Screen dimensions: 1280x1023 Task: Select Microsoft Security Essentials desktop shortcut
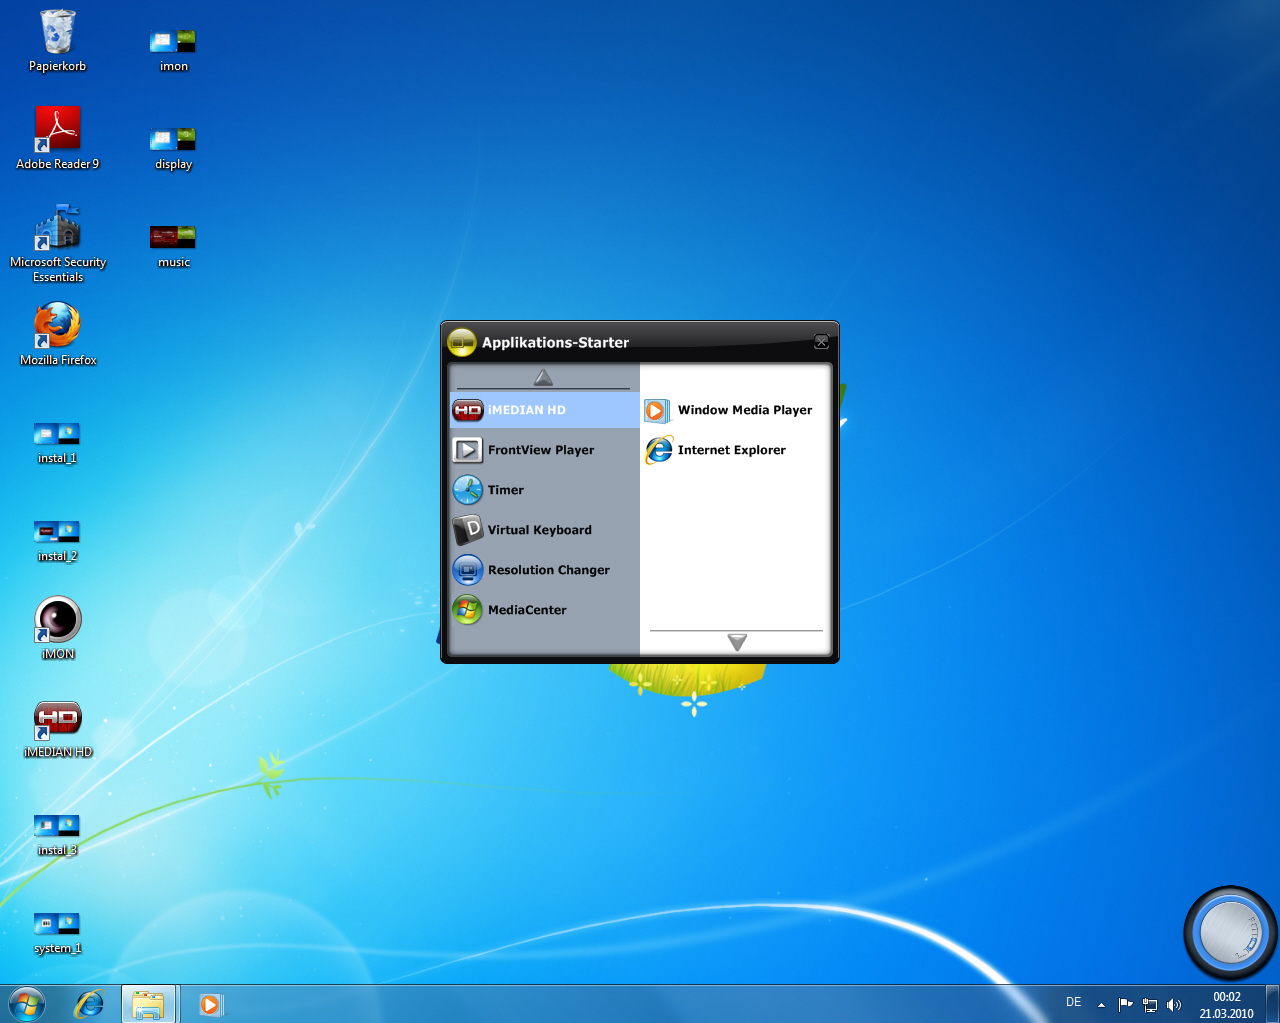click(58, 243)
